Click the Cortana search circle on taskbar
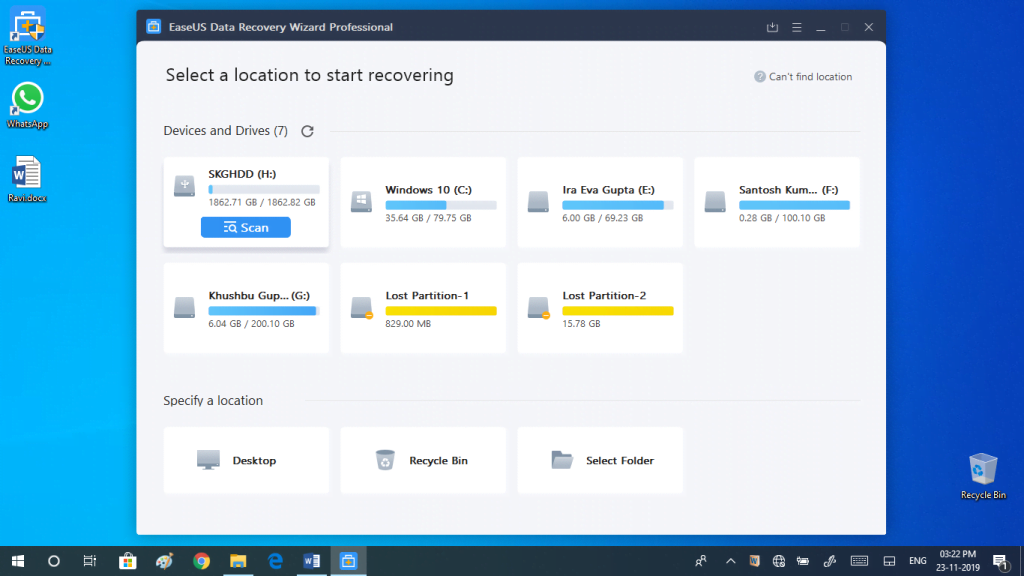This screenshot has width=1024, height=576. pos(54,561)
